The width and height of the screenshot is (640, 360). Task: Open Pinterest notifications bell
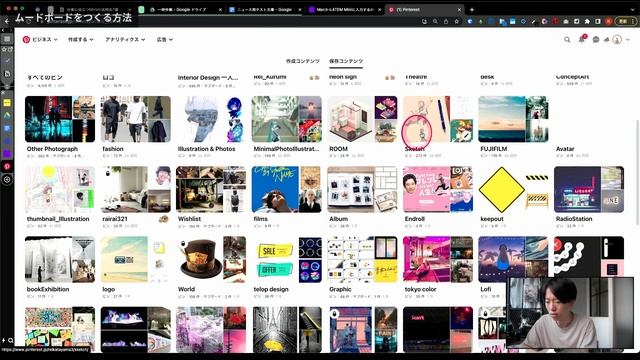tap(582, 40)
